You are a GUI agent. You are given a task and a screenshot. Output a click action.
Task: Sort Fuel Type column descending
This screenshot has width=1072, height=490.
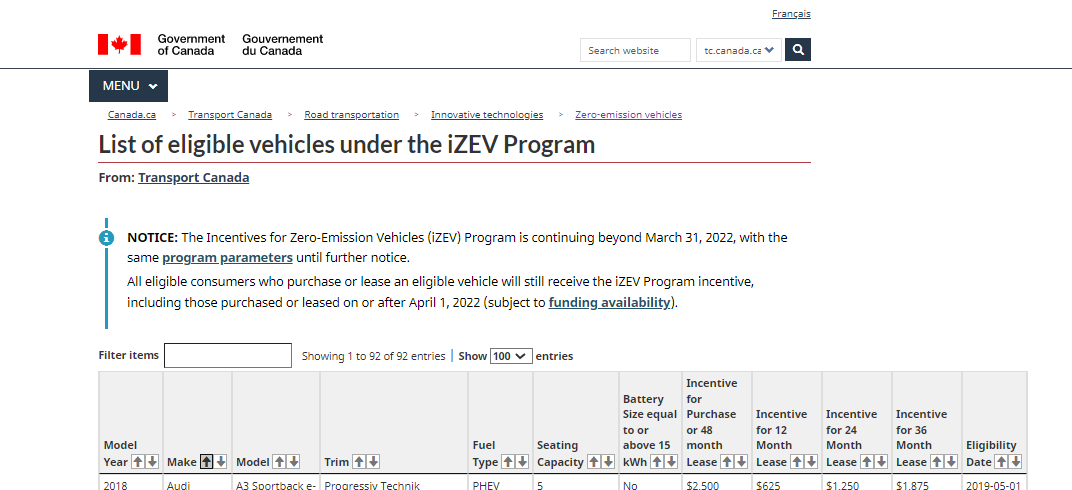[522, 462]
